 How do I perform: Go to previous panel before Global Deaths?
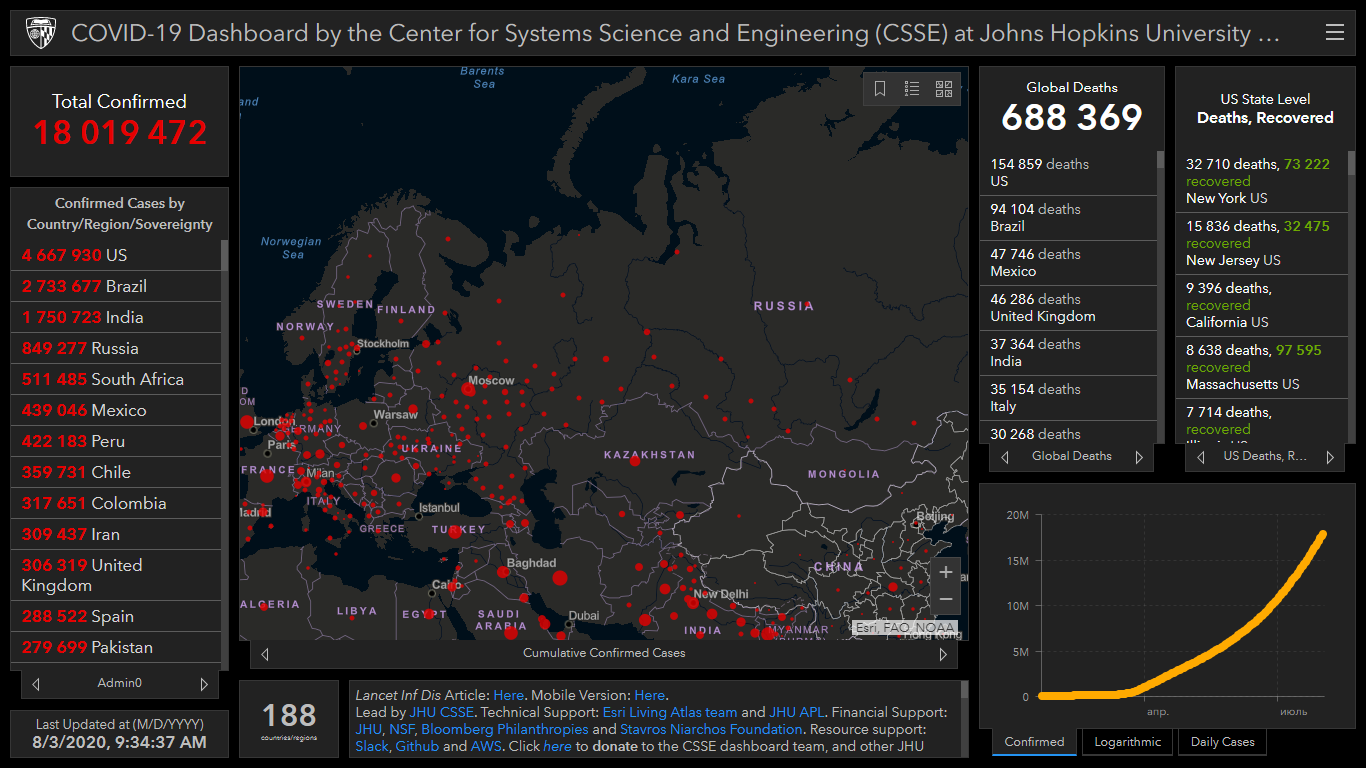click(x=1004, y=457)
